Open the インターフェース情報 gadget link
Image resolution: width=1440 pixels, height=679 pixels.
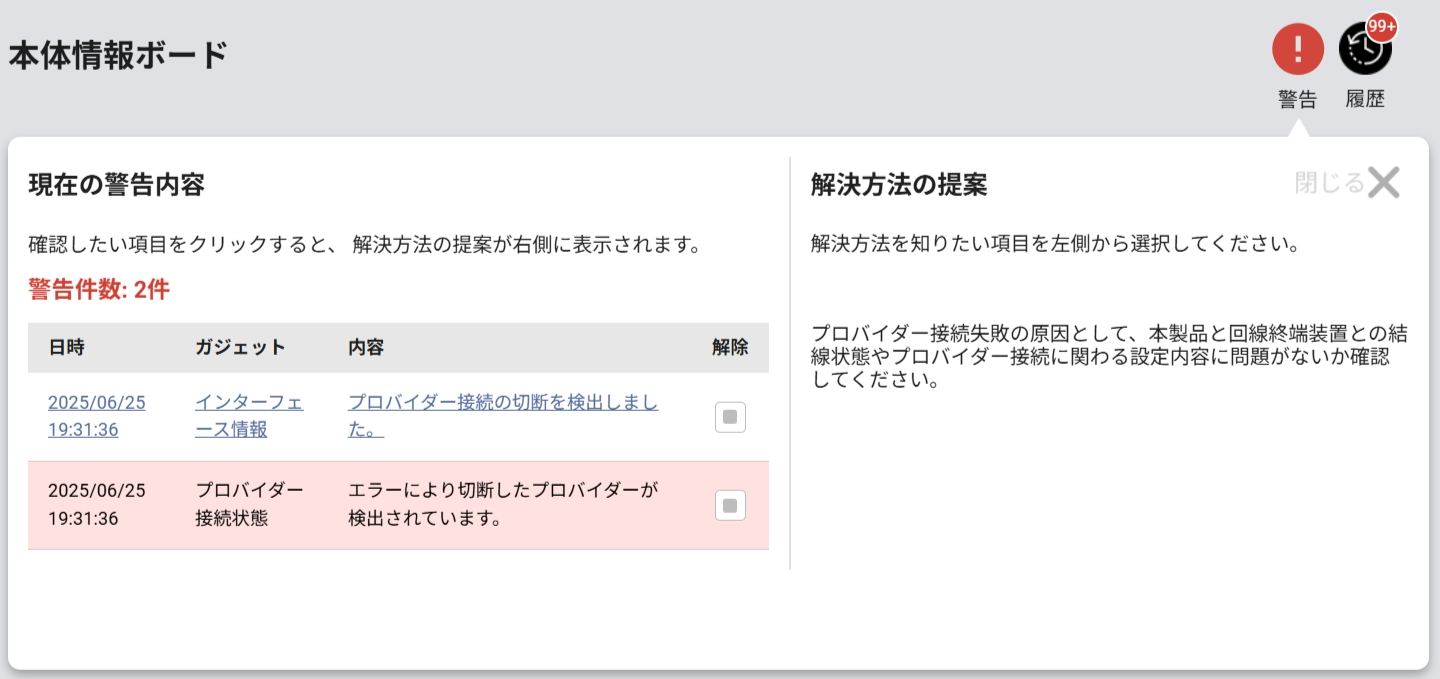click(249, 416)
